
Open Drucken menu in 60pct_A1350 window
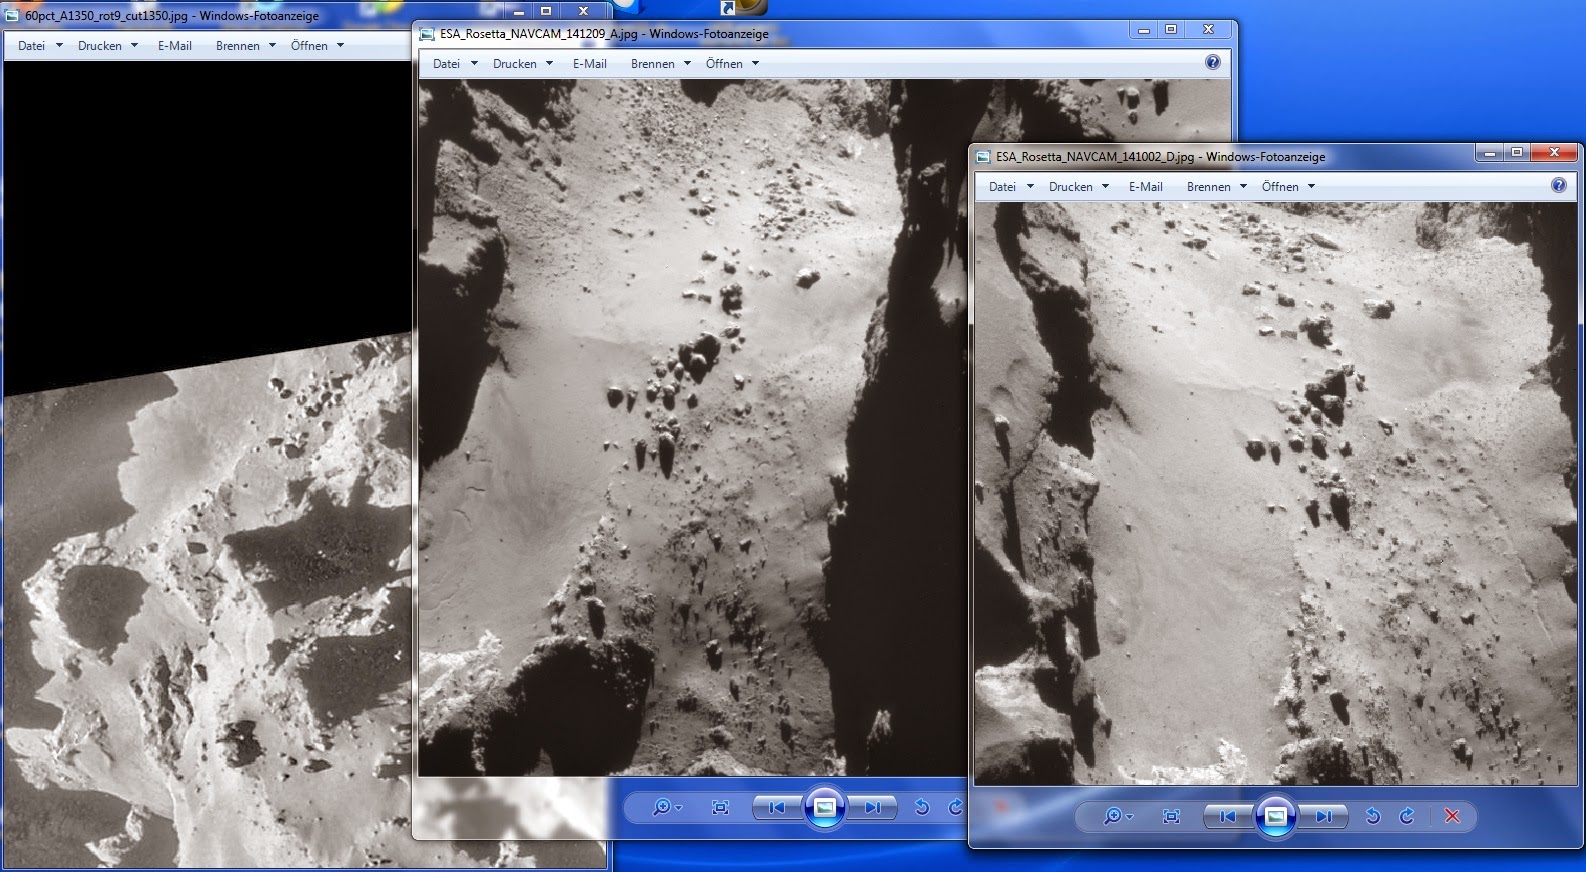107,45
